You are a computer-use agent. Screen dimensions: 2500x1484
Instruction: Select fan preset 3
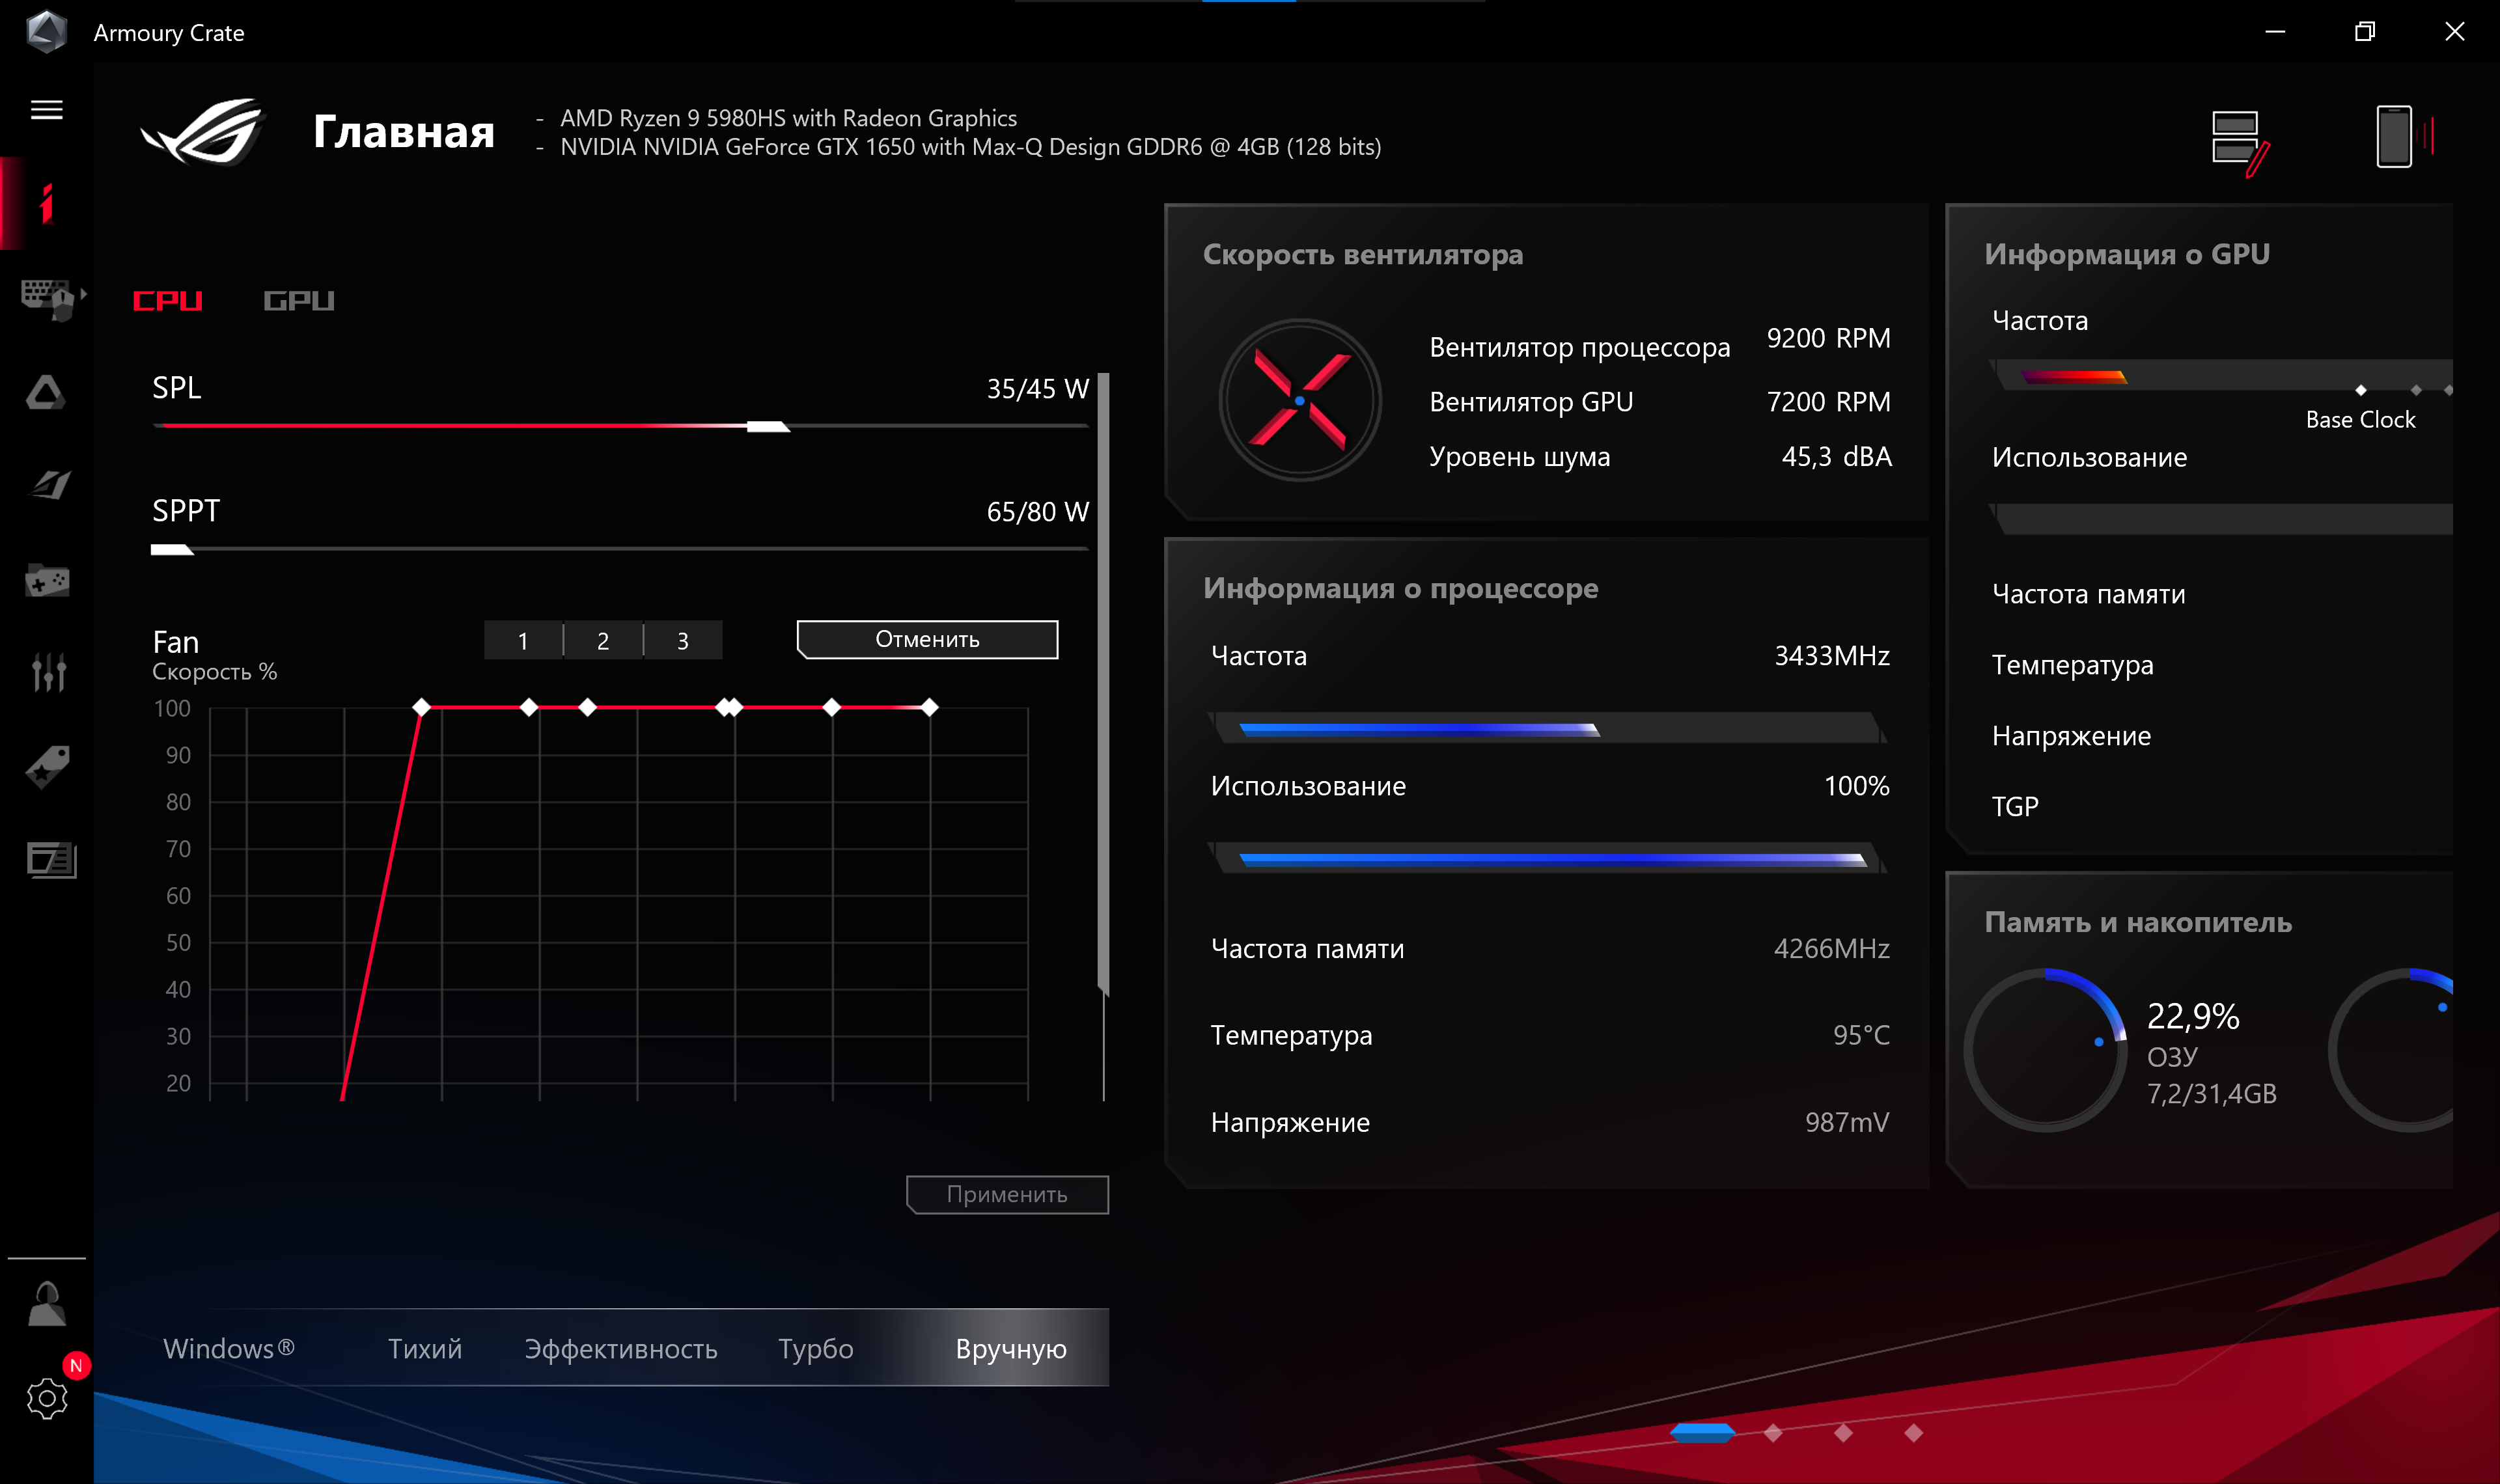coord(683,640)
